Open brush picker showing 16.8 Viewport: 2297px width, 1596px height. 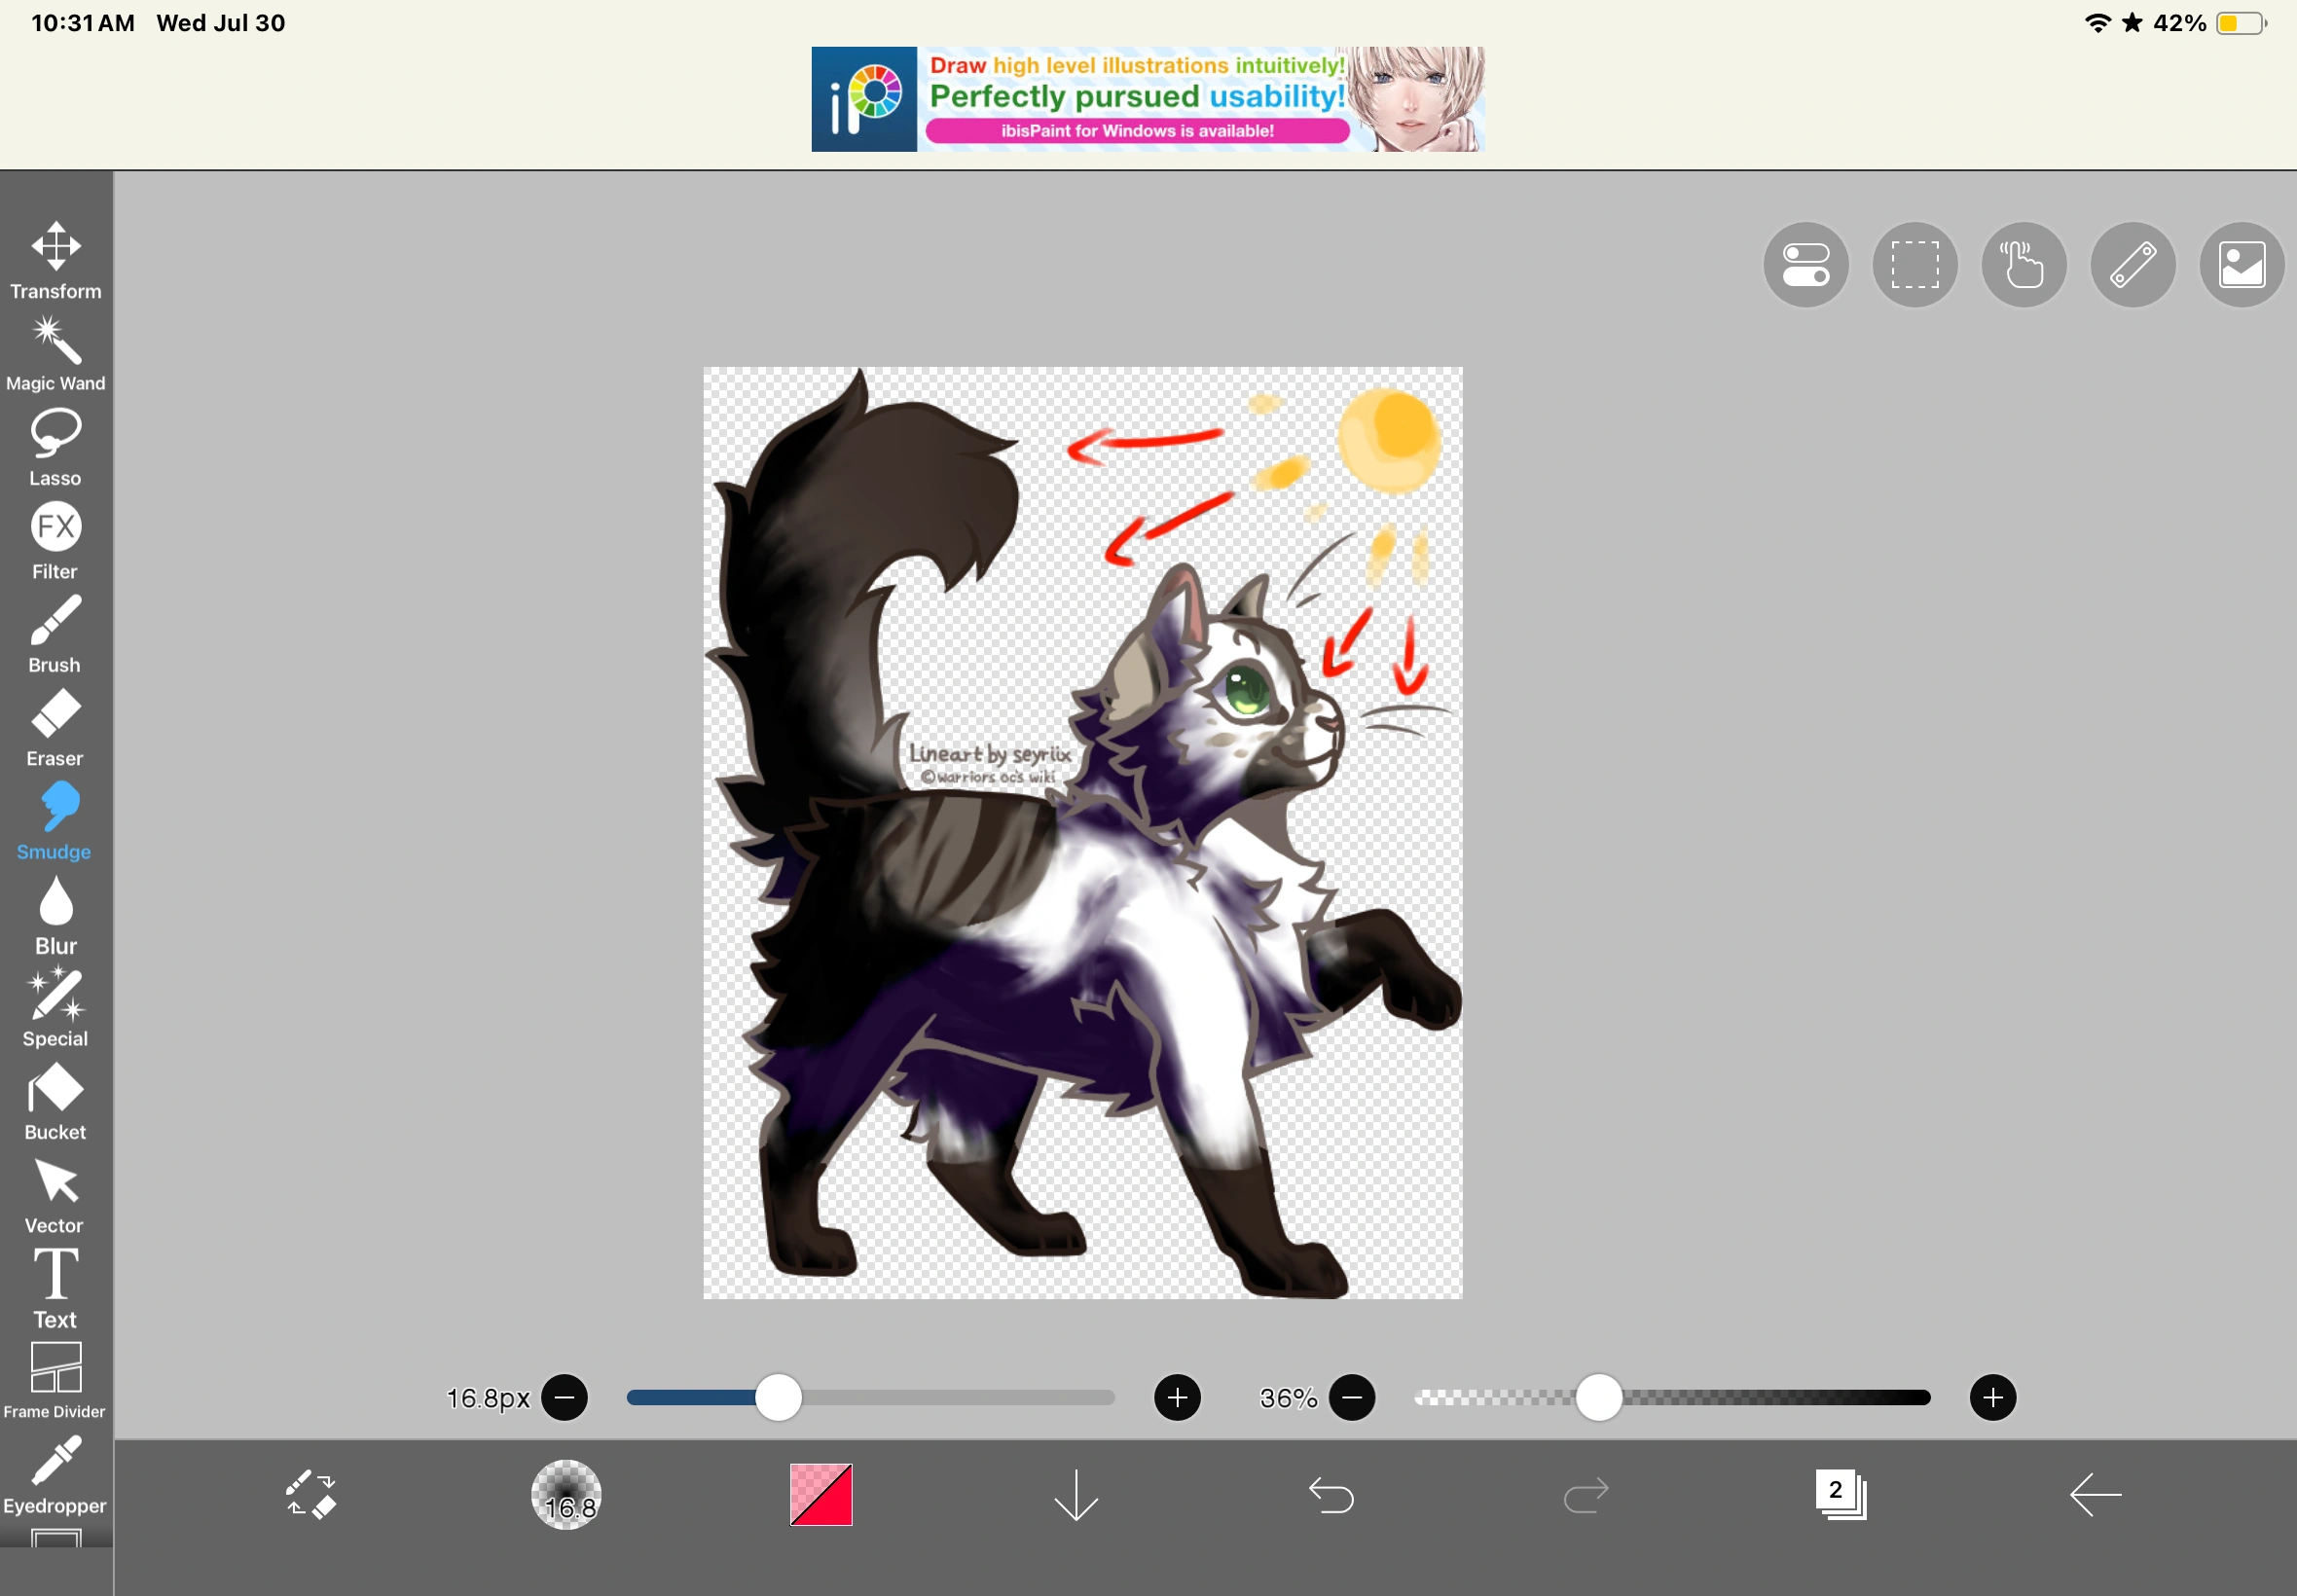566,1495
